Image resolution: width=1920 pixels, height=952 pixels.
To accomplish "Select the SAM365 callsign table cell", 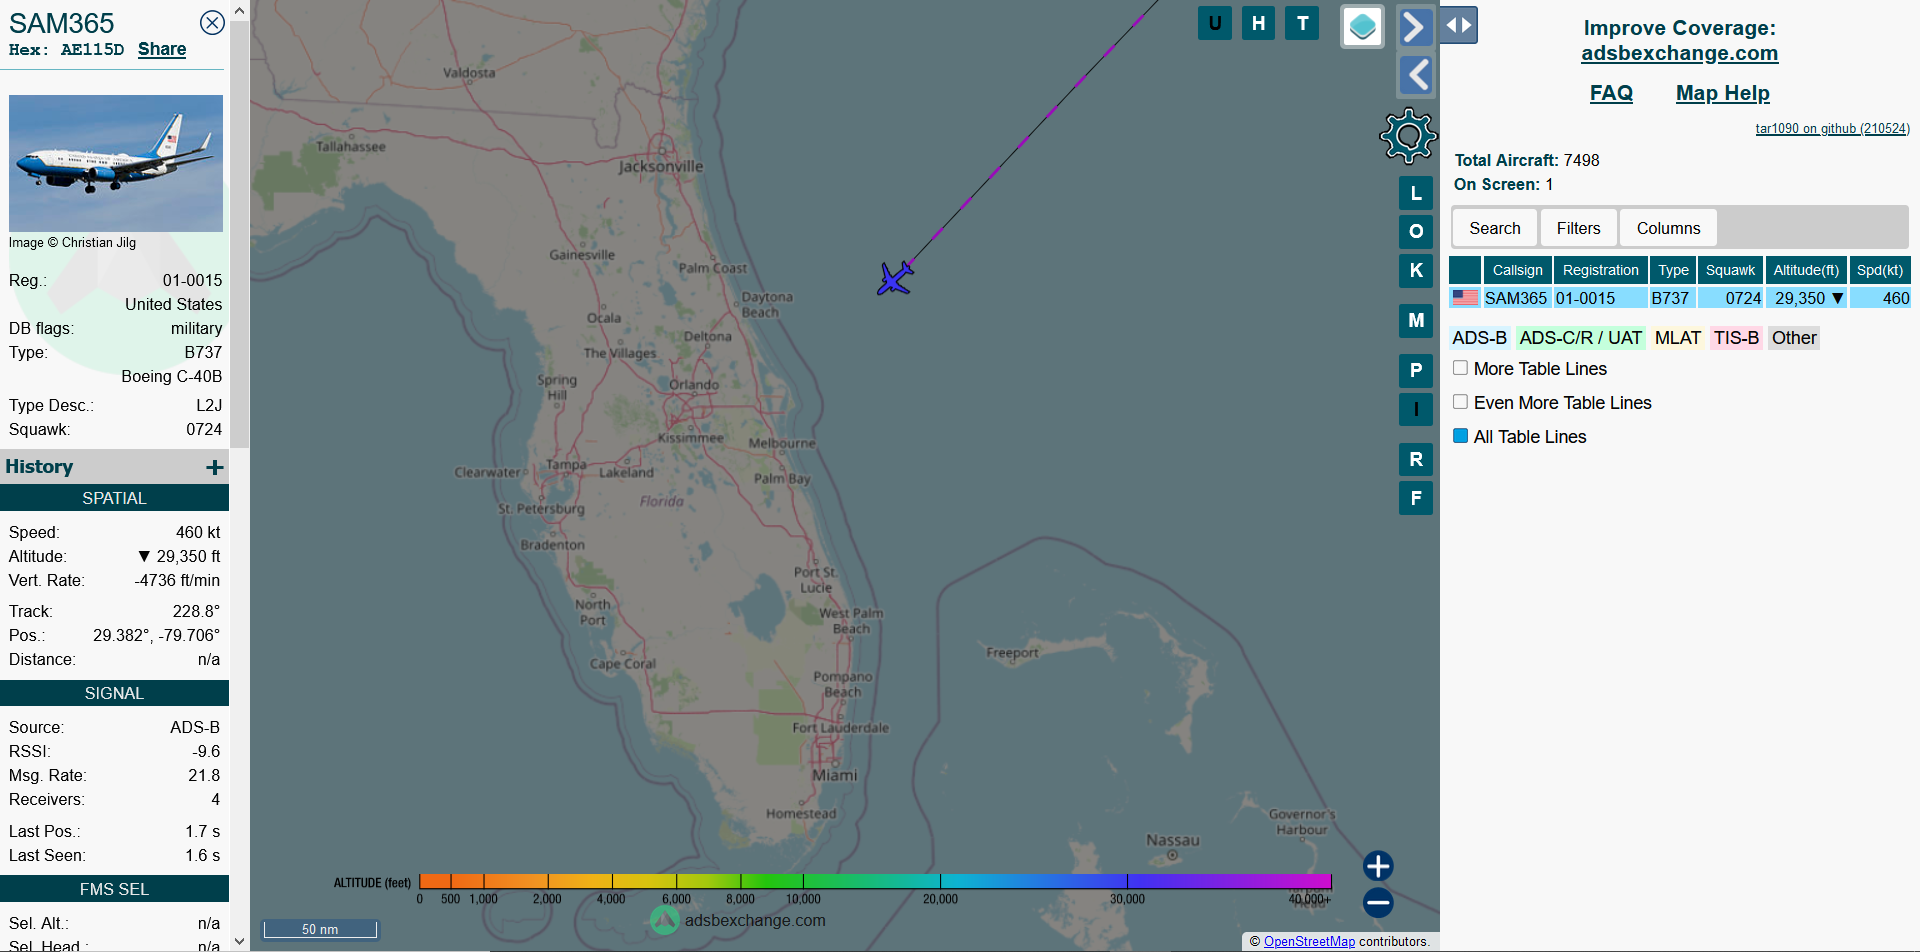I will coord(1515,298).
